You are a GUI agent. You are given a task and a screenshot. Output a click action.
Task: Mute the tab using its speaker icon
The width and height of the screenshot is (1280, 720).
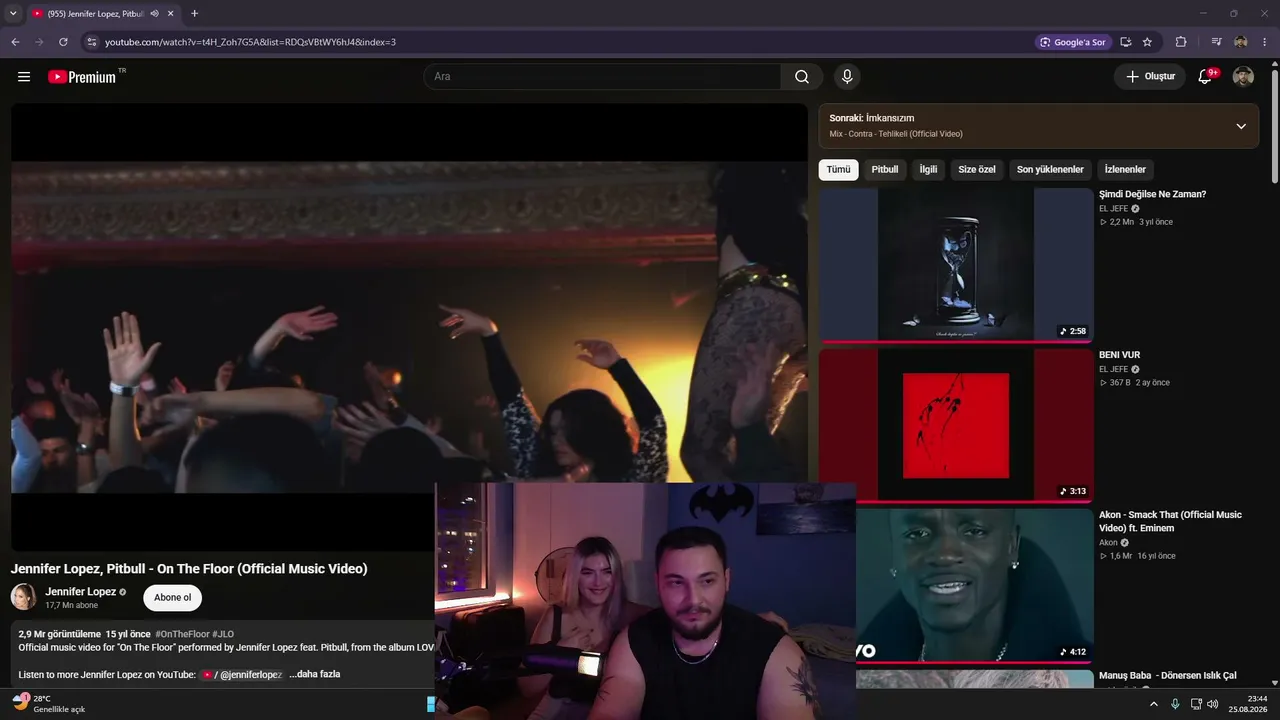(x=154, y=14)
